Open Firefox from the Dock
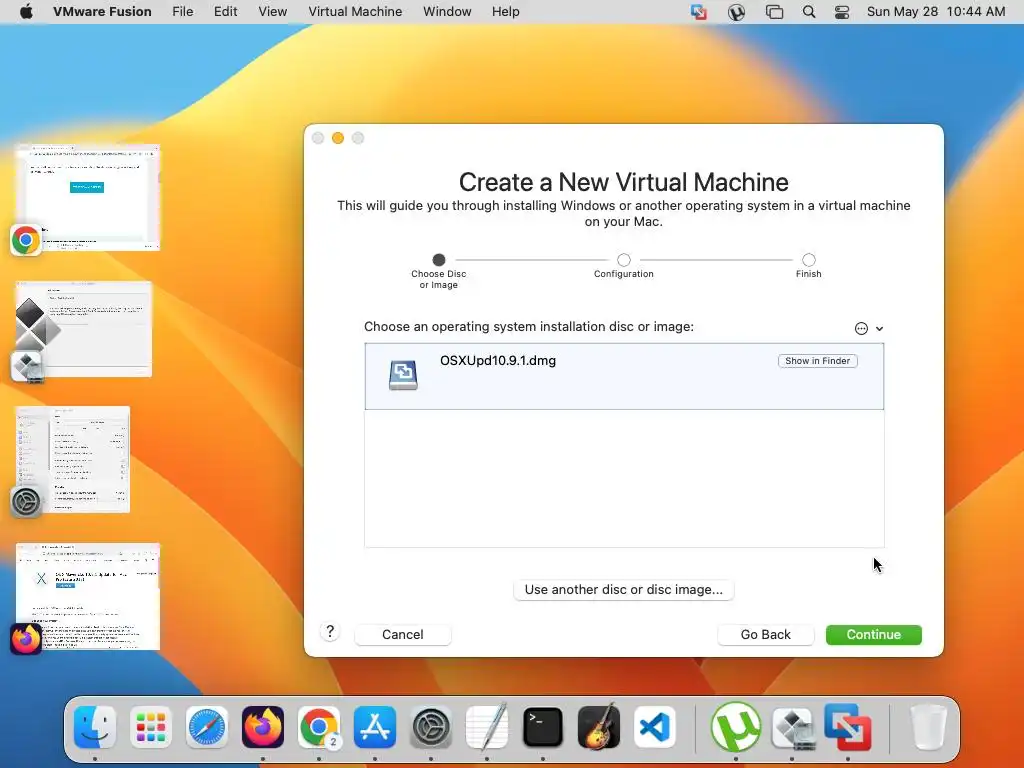 click(x=263, y=727)
